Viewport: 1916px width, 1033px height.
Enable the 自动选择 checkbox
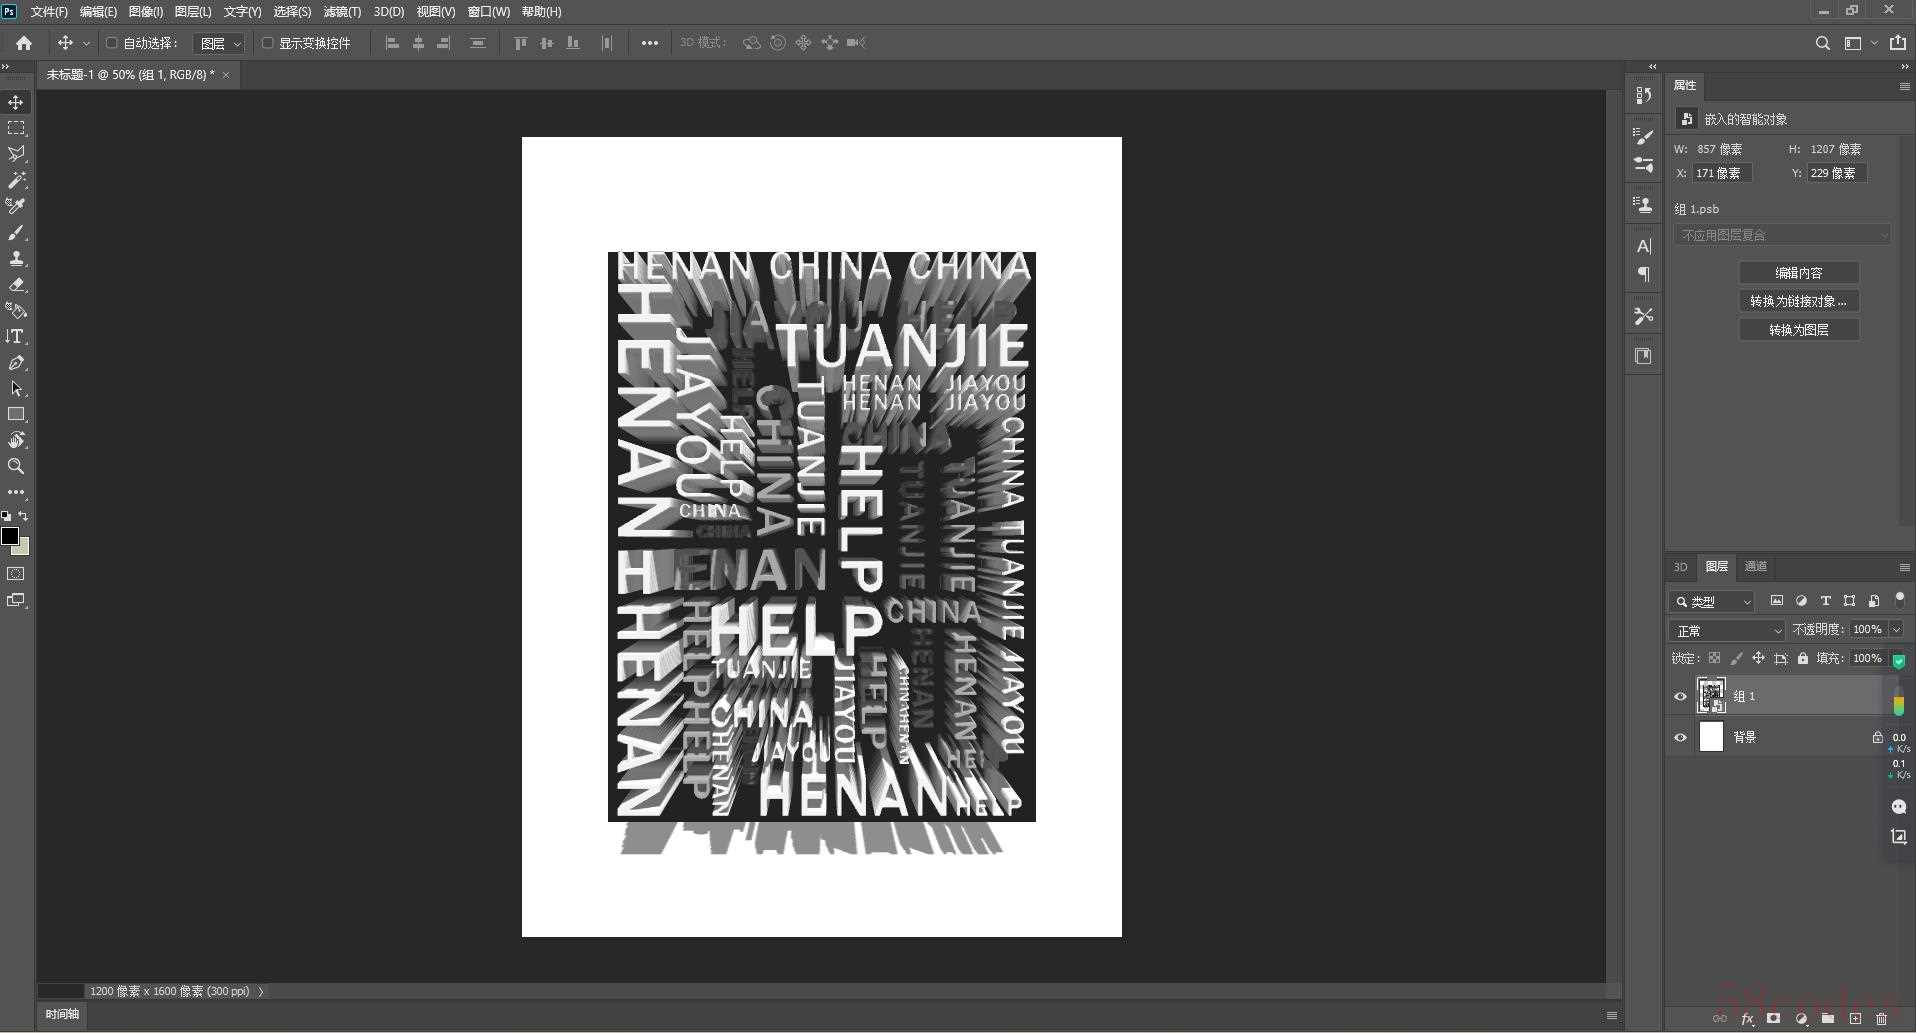(112, 43)
